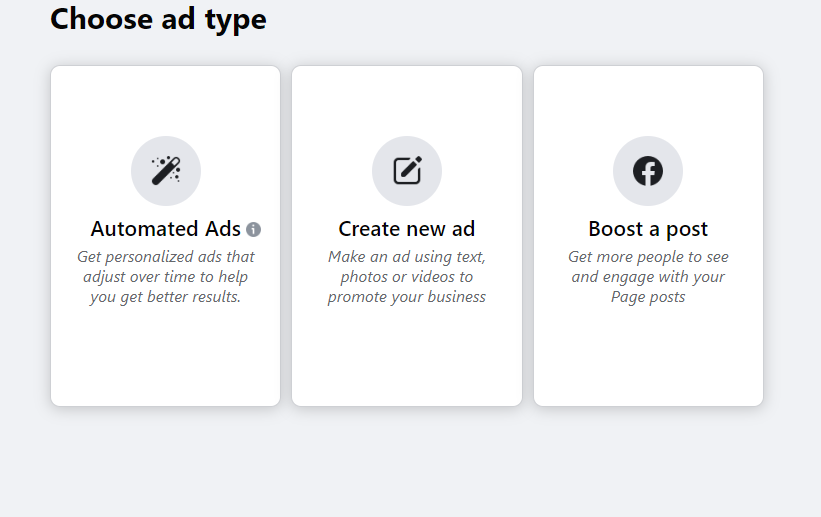Click the pencil-and-square Create new ad icon
Viewport: 821px width, 517px height.
pos(407,170)
